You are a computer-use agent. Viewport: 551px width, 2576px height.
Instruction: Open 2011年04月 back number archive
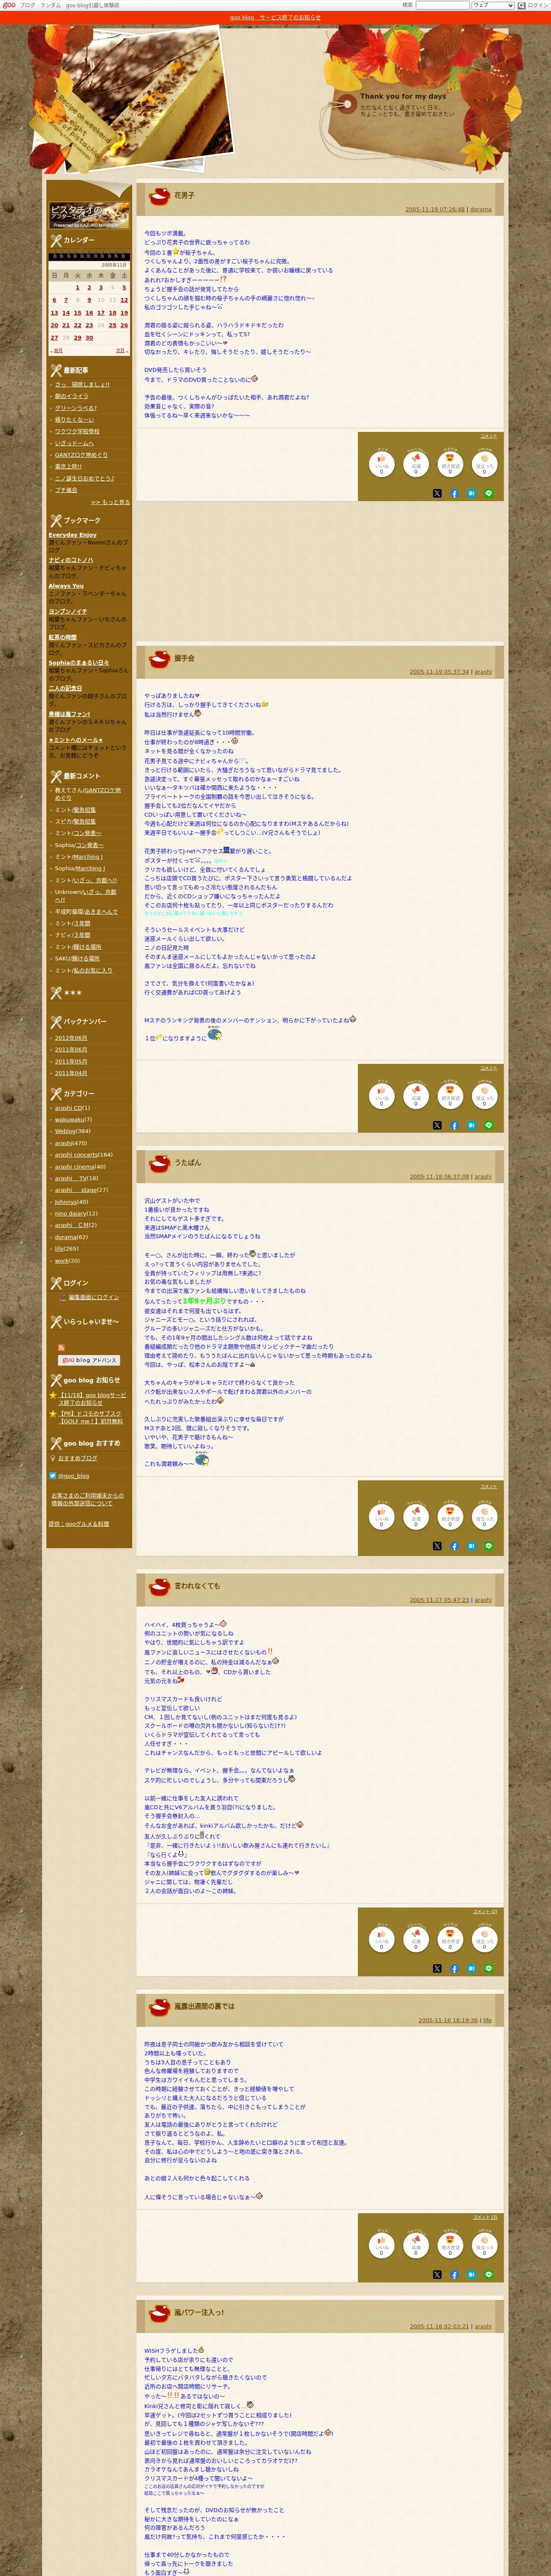point(71,1073)
